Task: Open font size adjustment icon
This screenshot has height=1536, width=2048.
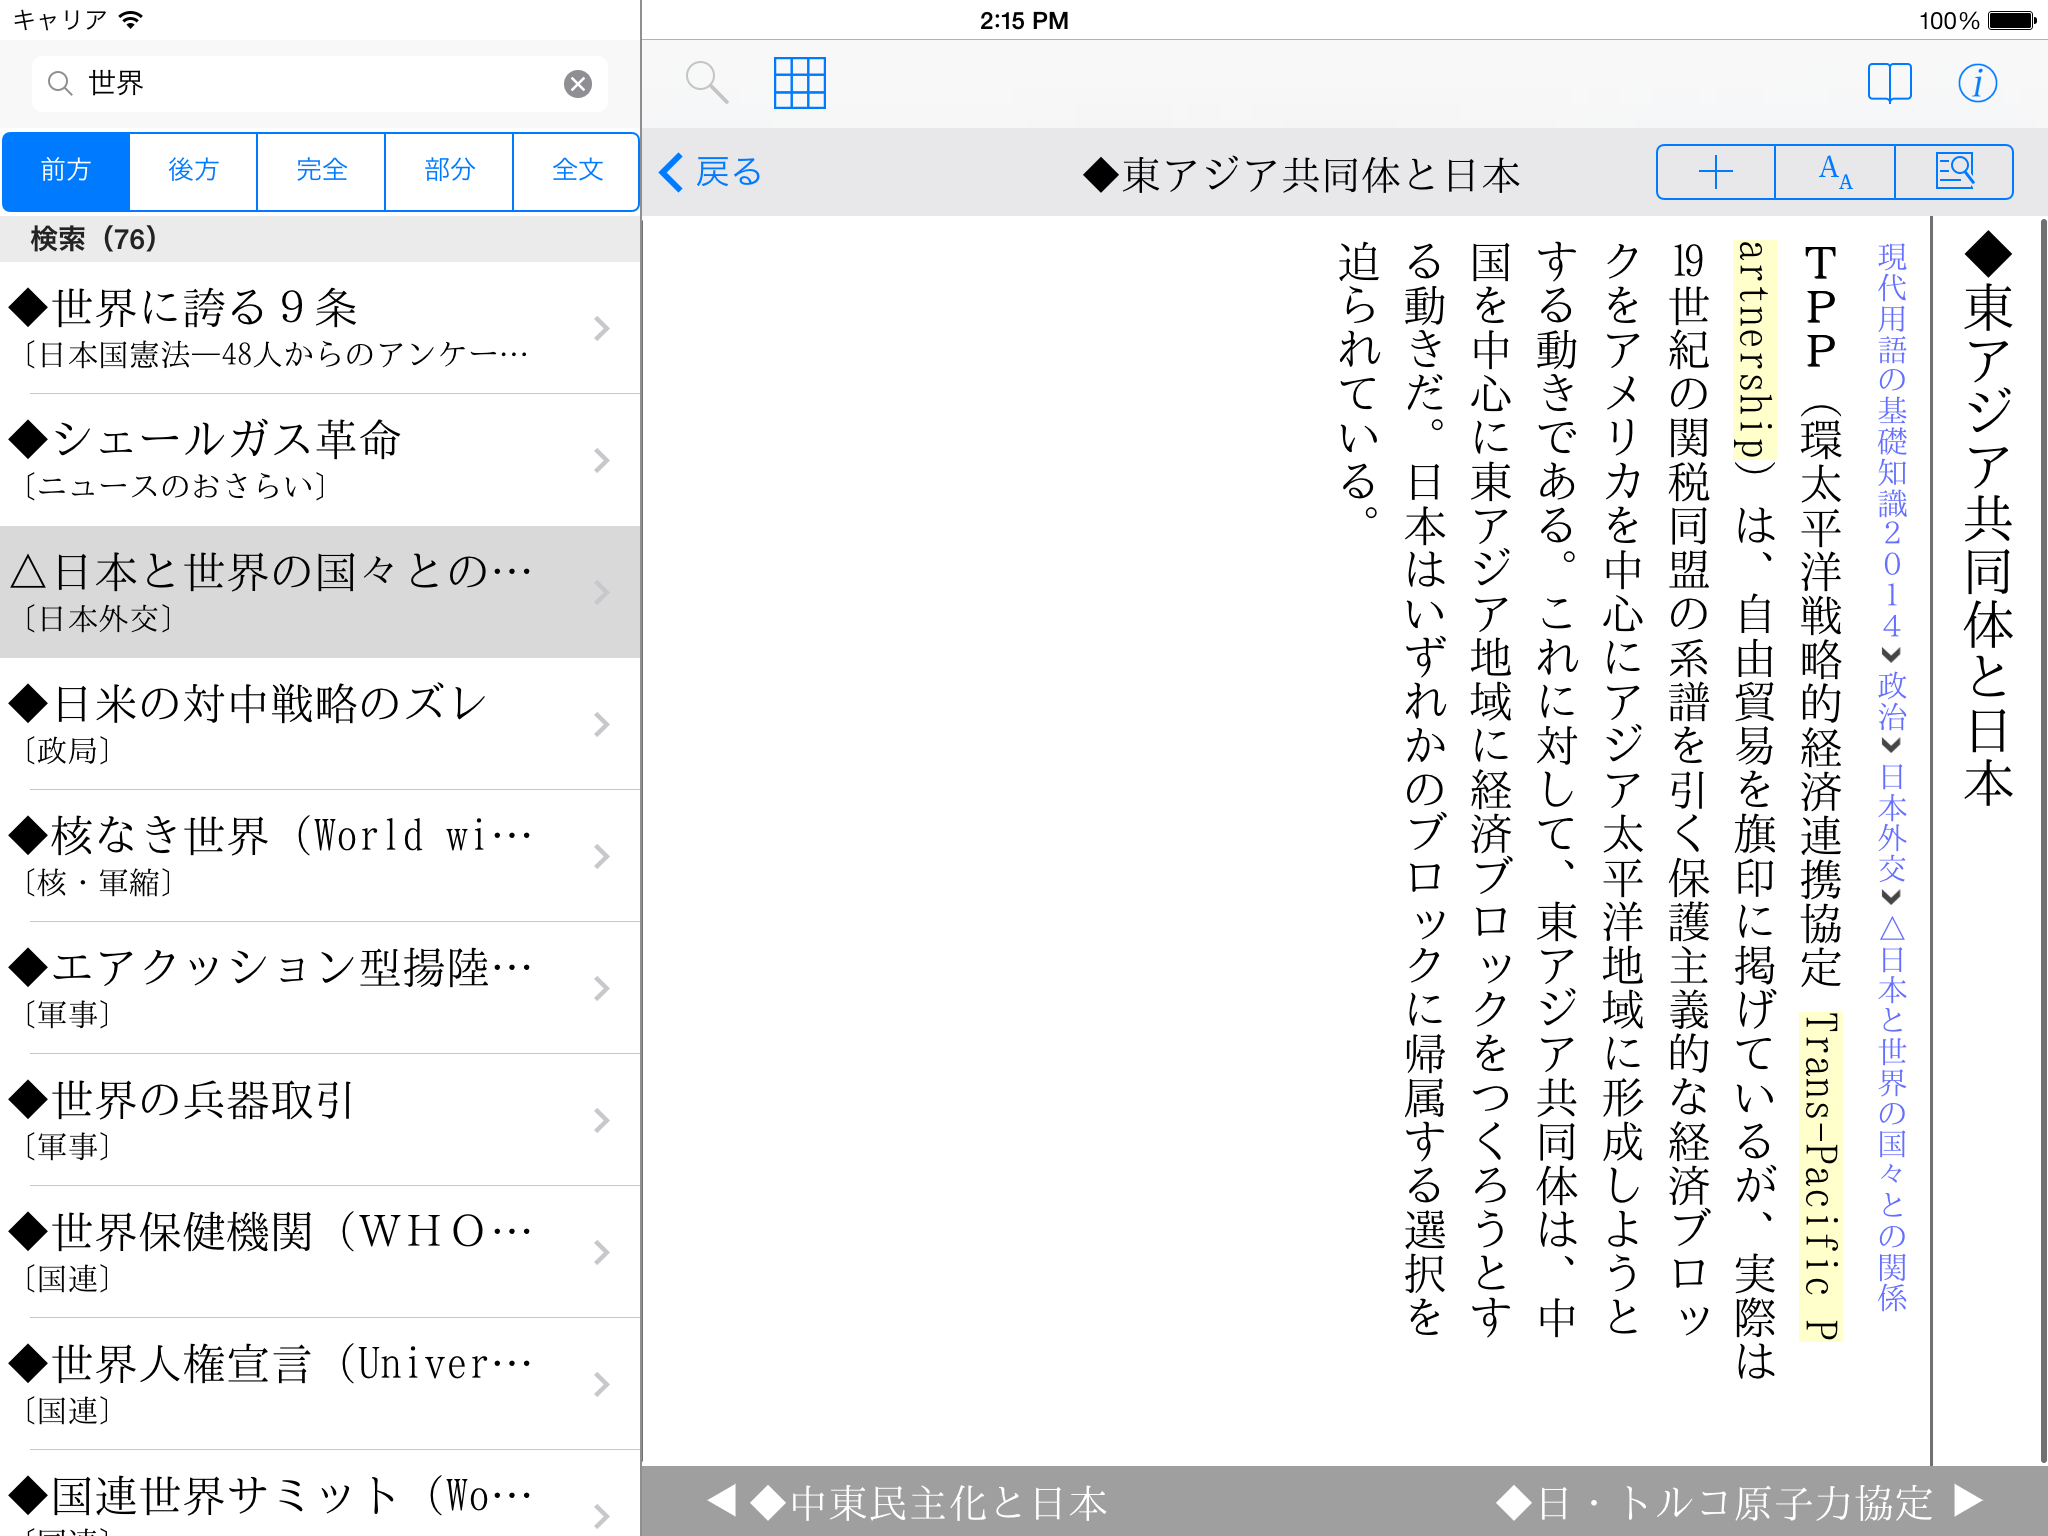Action: tap(1835, 172)
